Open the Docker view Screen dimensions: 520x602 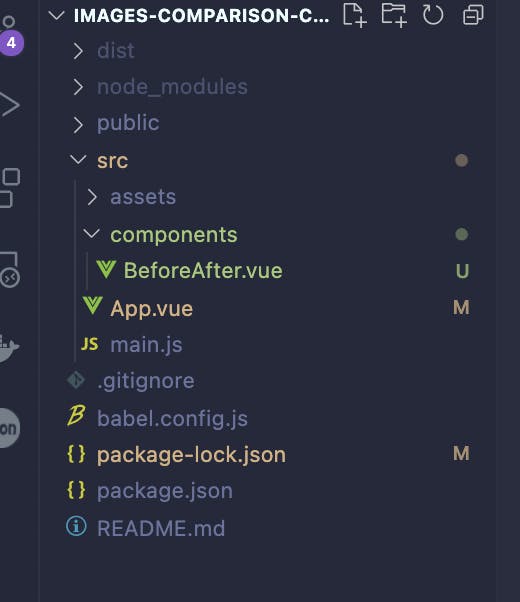[8, 348]
